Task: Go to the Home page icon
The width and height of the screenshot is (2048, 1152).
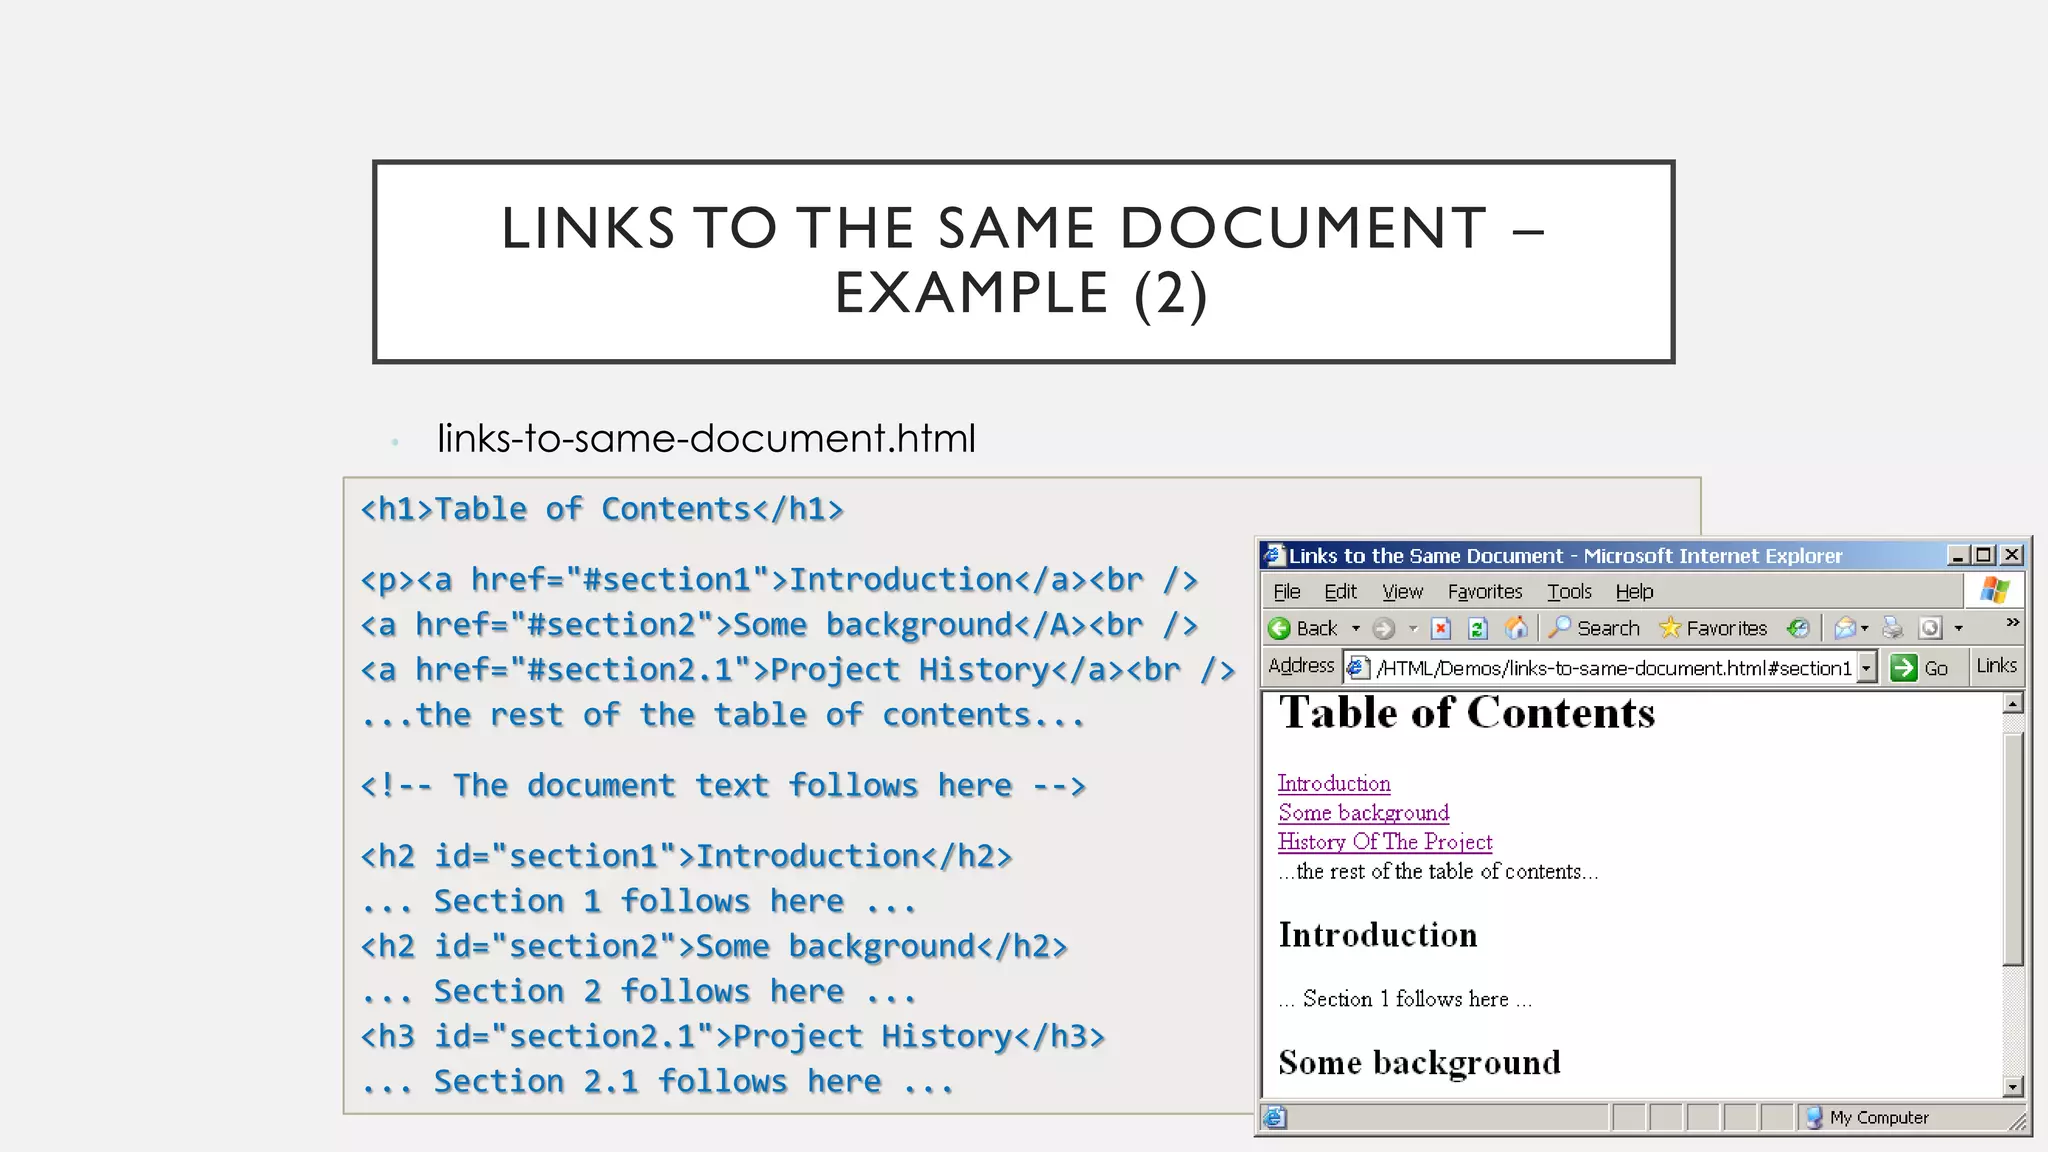Action: (x=1516, y=628)
